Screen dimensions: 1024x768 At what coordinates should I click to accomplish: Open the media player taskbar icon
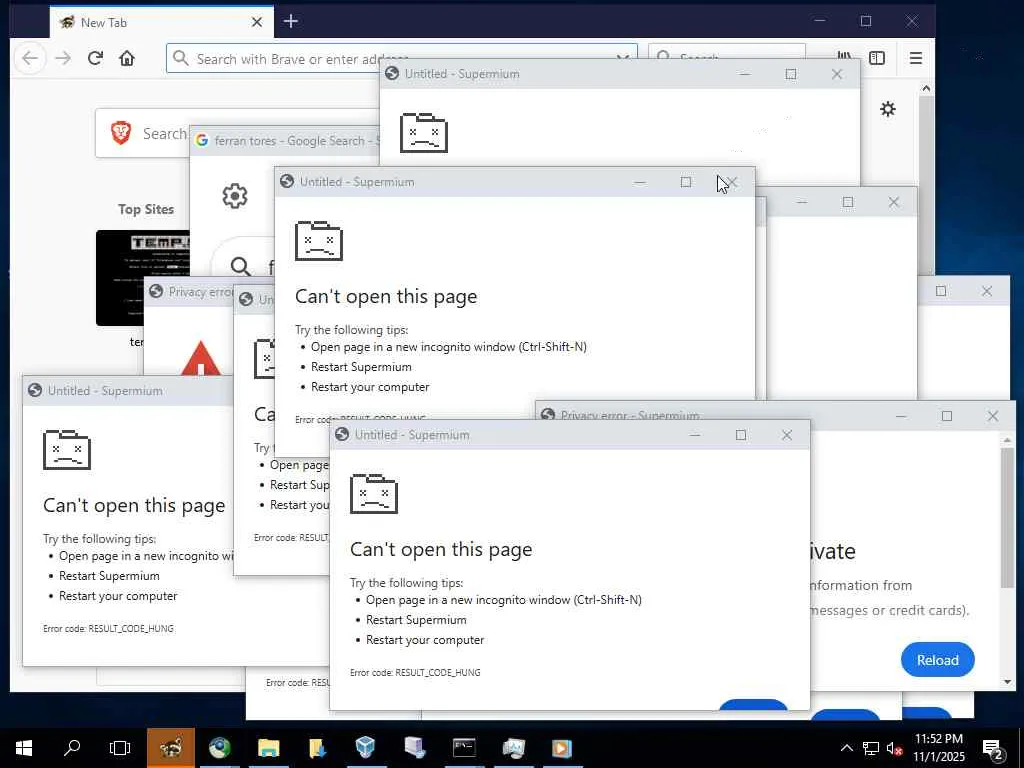coord(562,748)
